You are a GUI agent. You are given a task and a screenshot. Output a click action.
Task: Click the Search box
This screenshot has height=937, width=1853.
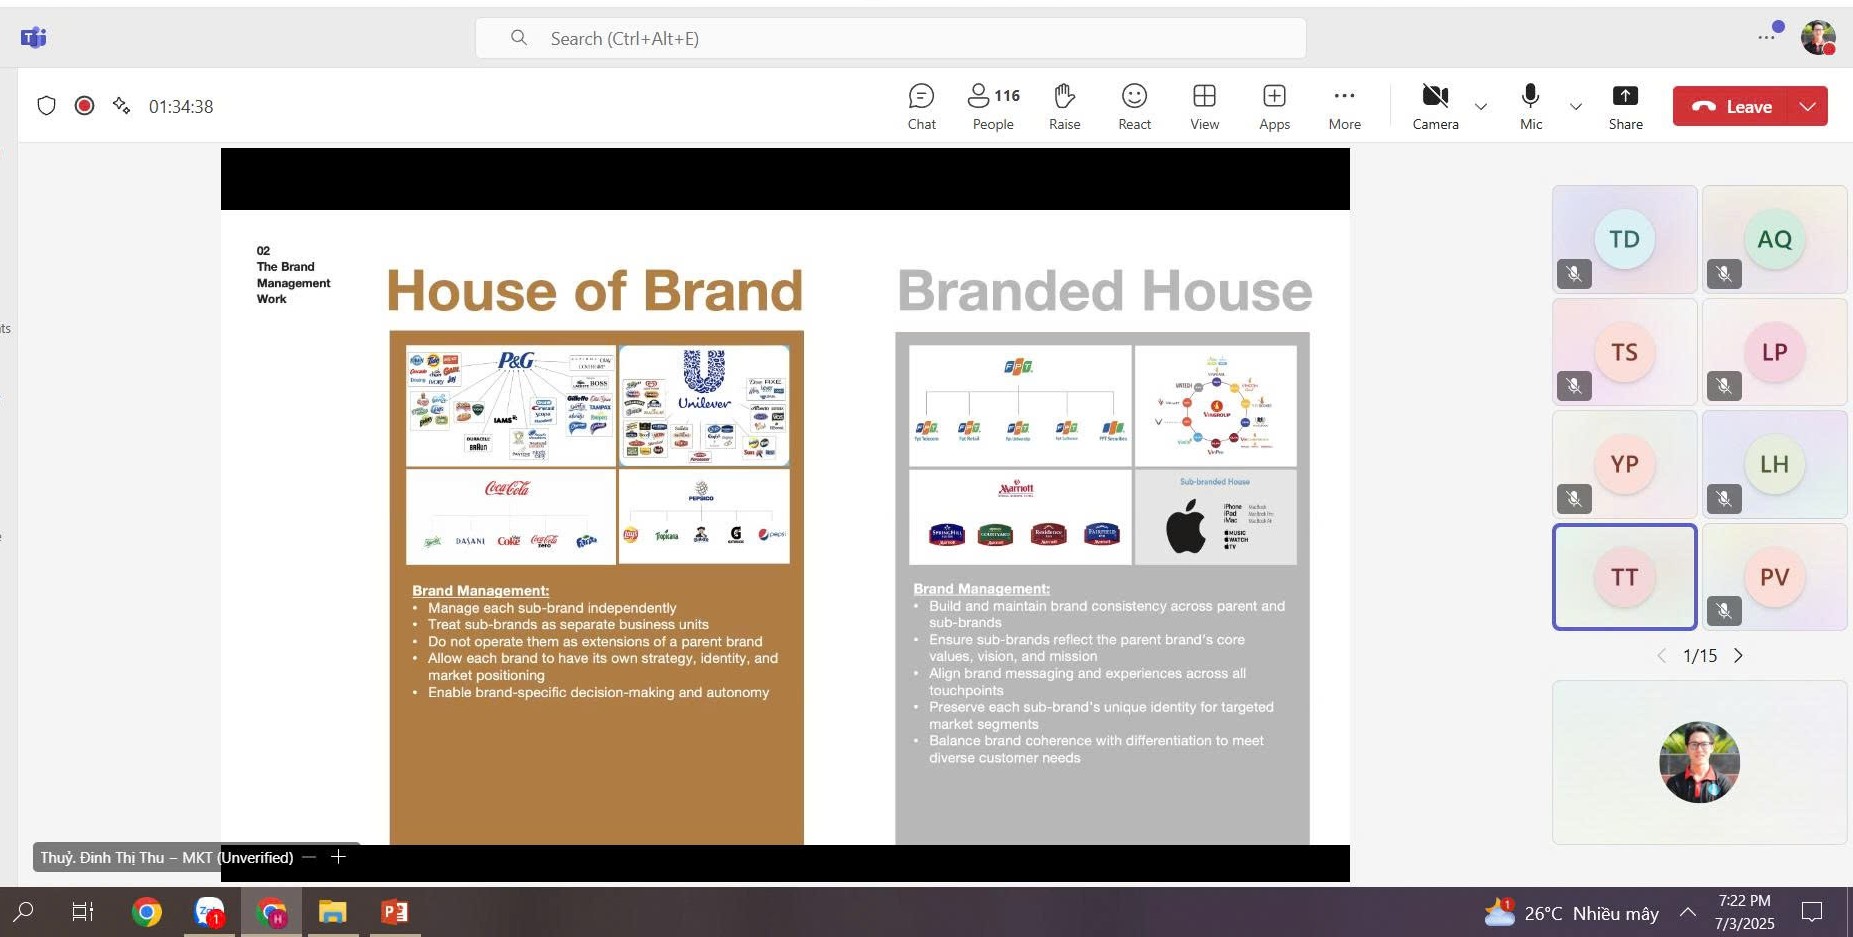pos(890,39)
